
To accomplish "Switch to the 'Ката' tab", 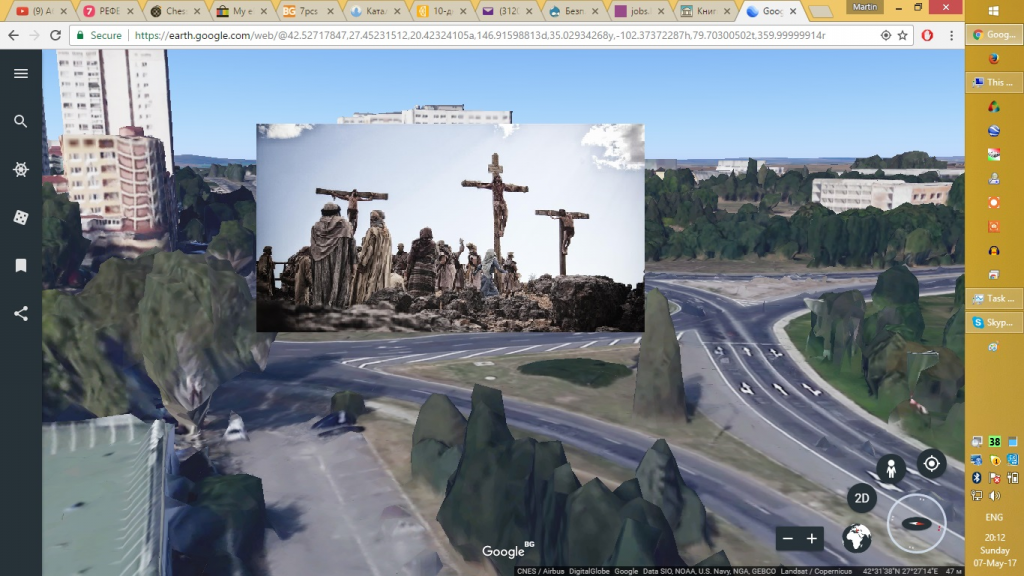I will point(374,11).
